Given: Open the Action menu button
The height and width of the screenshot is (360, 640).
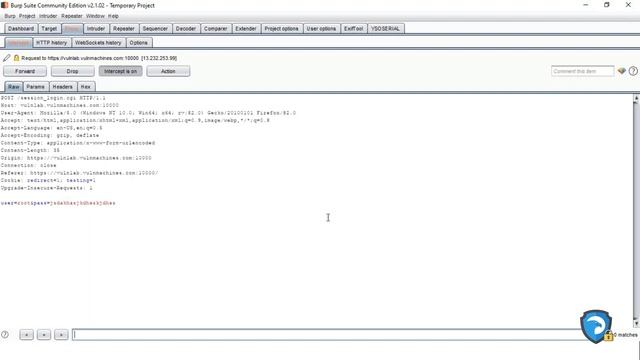Looking at the screenshot, I should click(x=168, y=71).
